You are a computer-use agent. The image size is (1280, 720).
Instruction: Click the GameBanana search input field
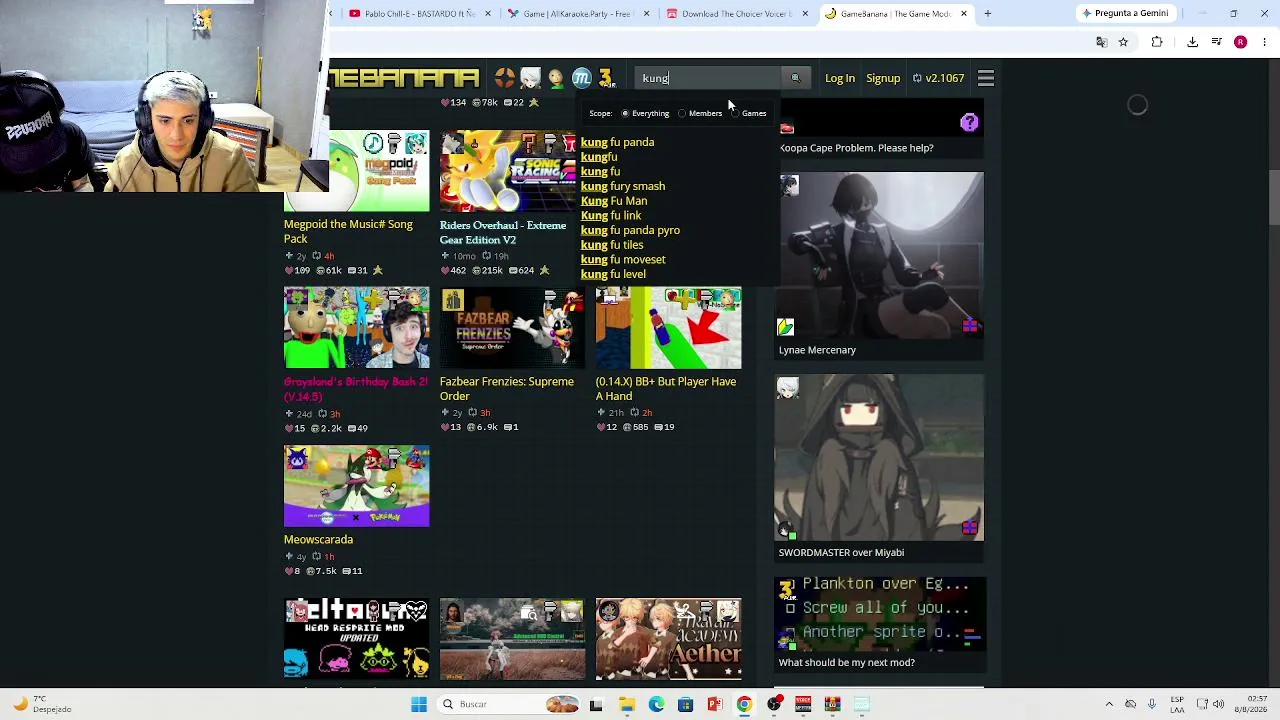708,78
